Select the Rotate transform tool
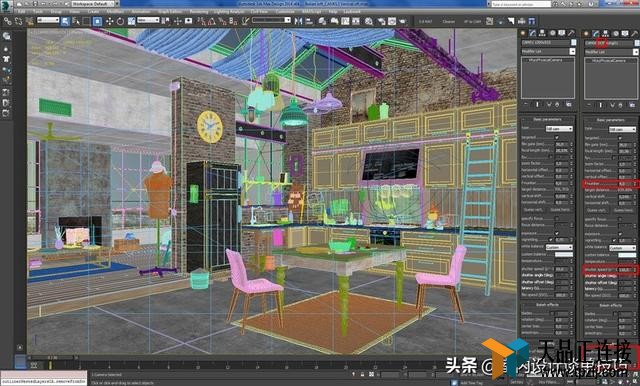The height and width of the screenshot is (386, 640). [x=120, y=21]
